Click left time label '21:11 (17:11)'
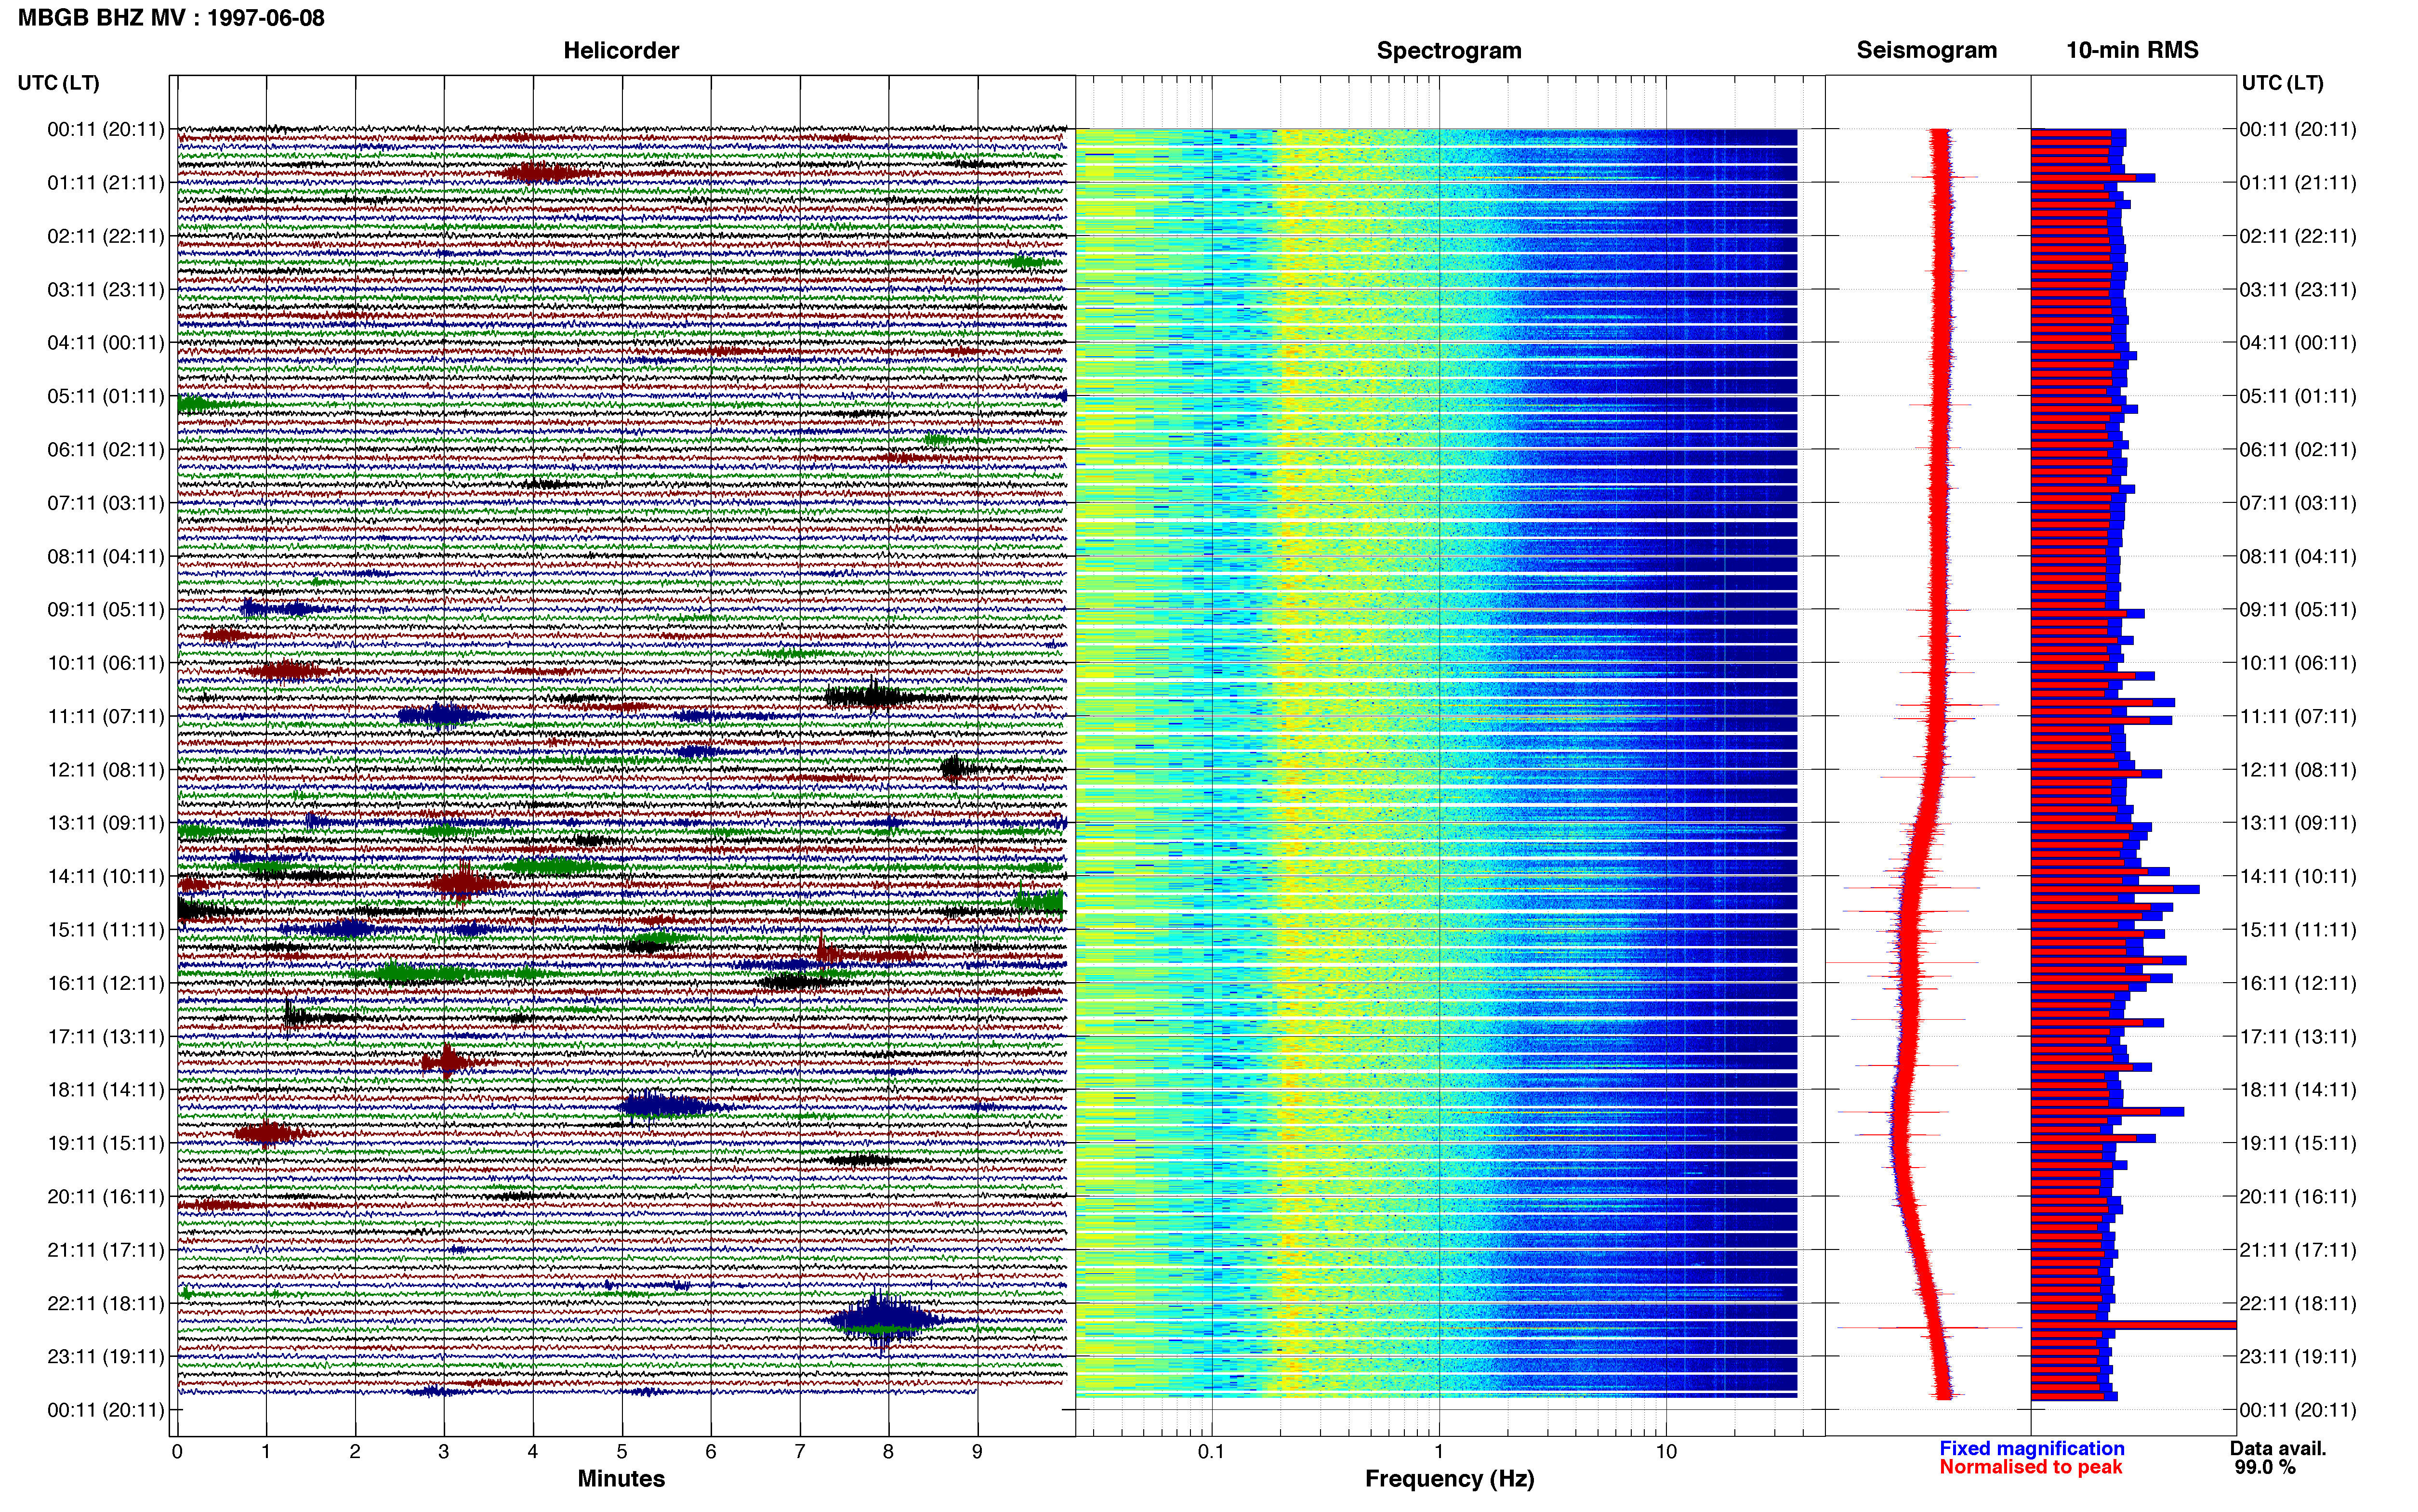The height and width of the screenshot is (1512, 2418). [x=106, y=1250]
